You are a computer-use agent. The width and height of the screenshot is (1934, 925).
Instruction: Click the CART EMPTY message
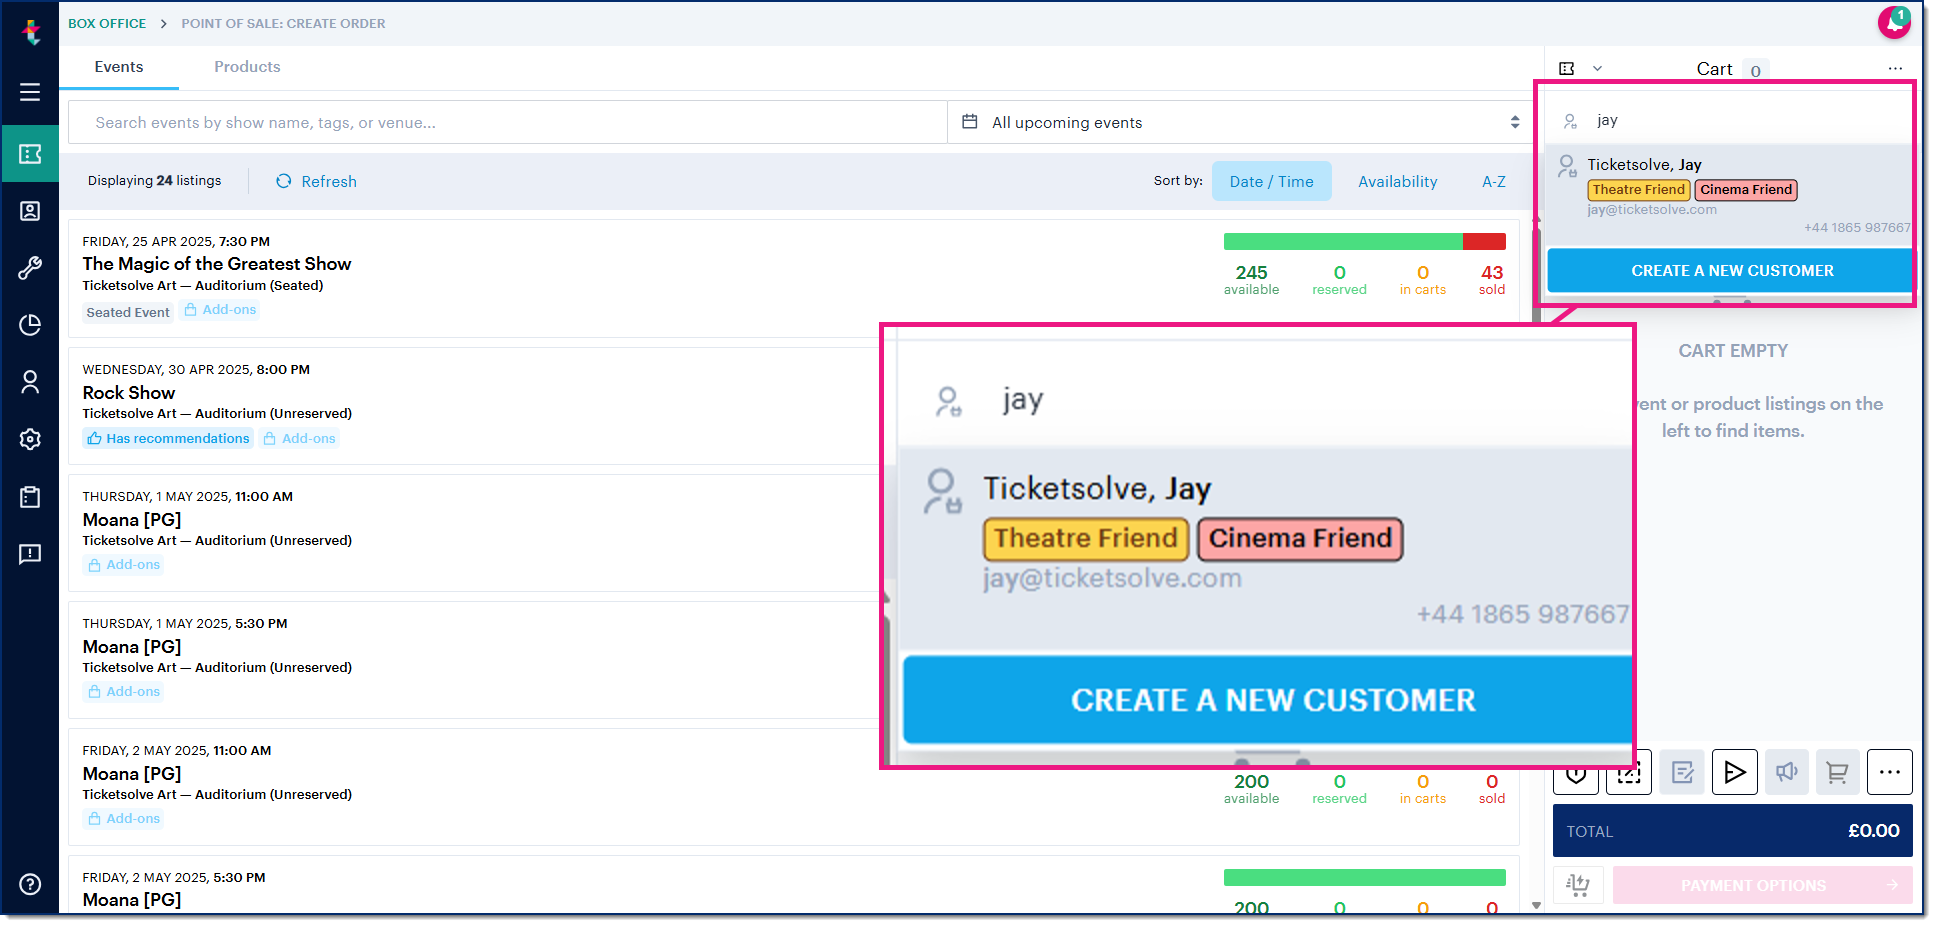click(1733, 351)
